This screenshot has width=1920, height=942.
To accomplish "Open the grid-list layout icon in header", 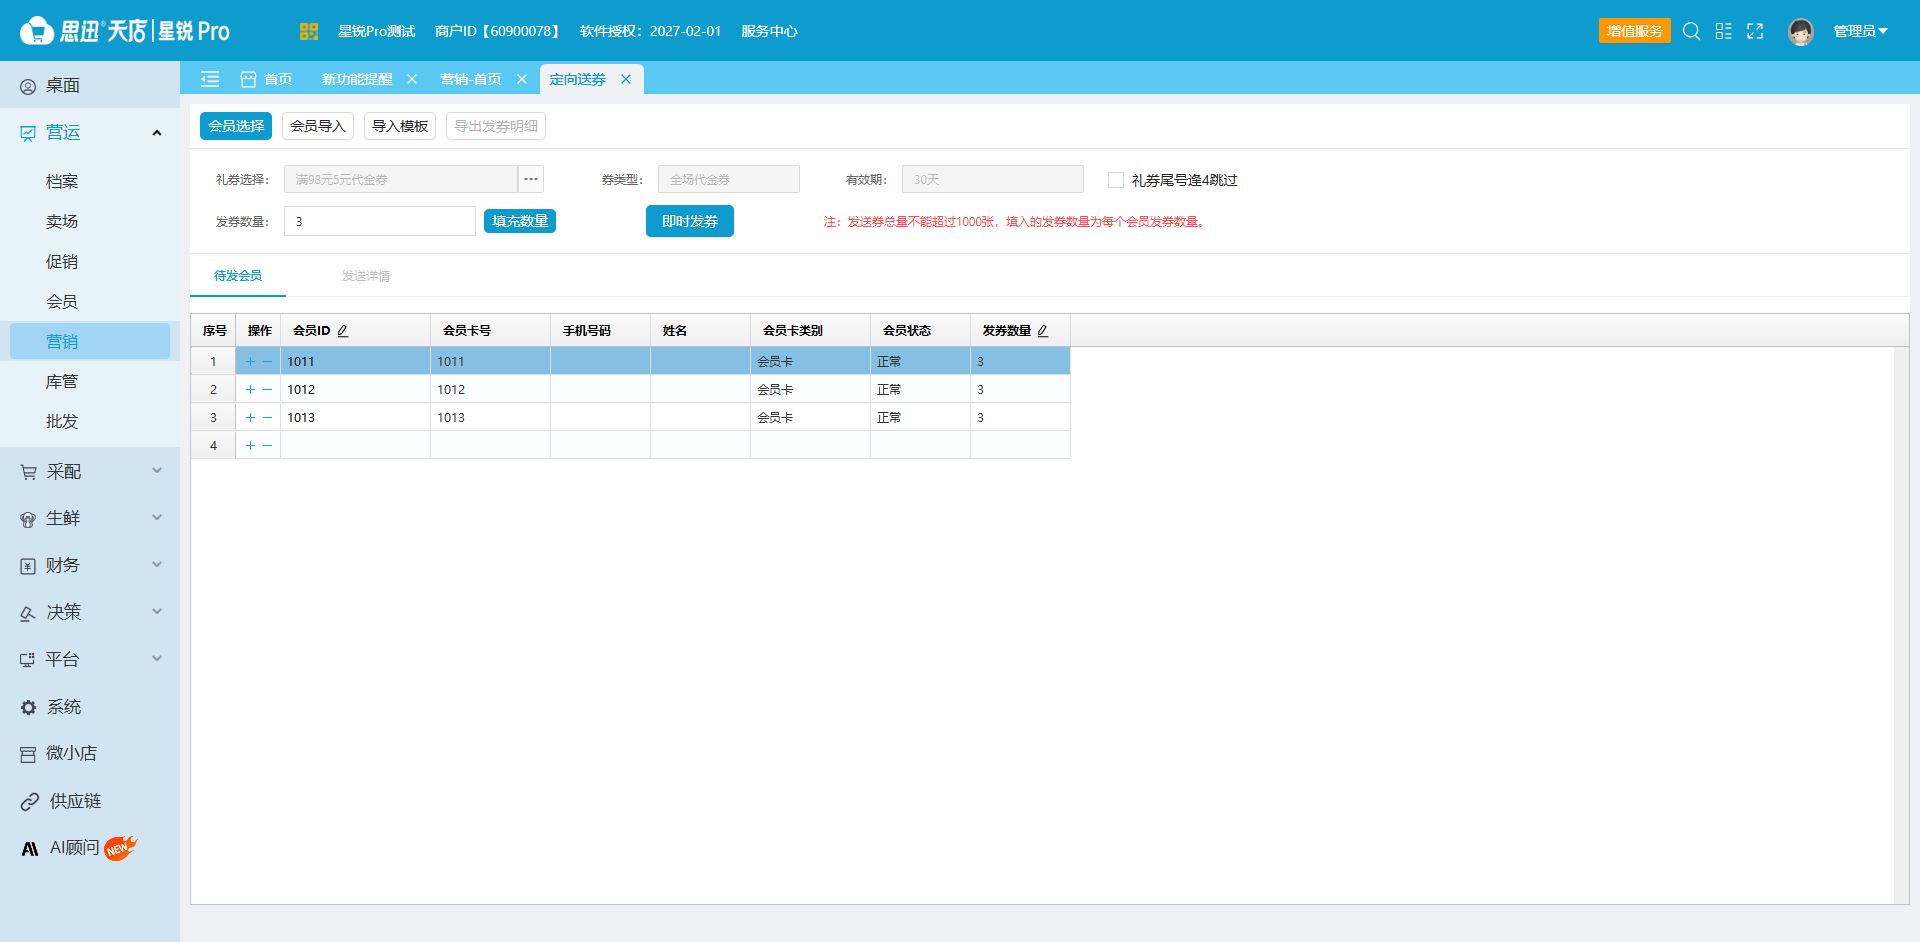I will [1723, 31].
